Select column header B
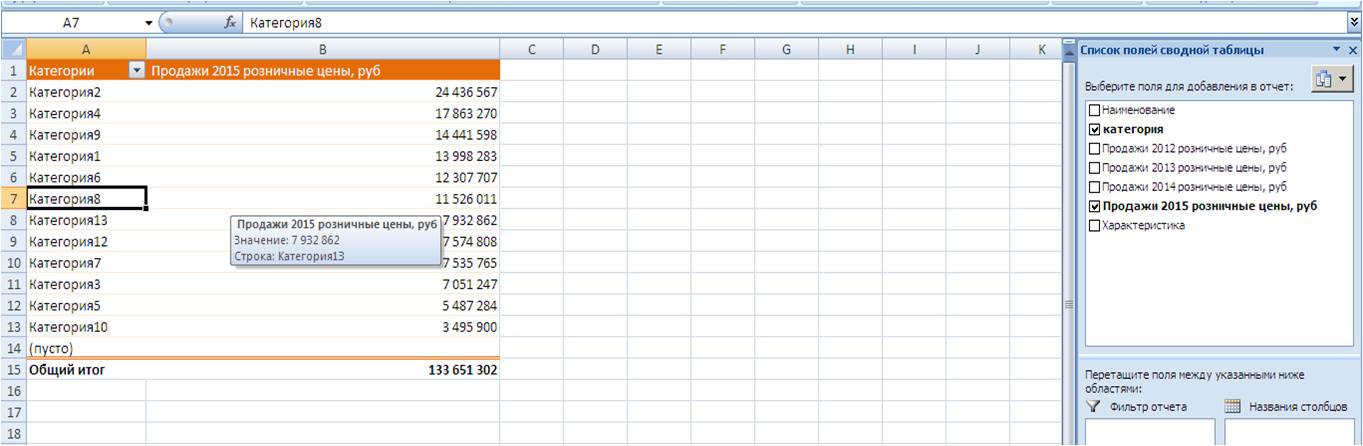This screenshot has height=446, width=1363. pos(322,49)
